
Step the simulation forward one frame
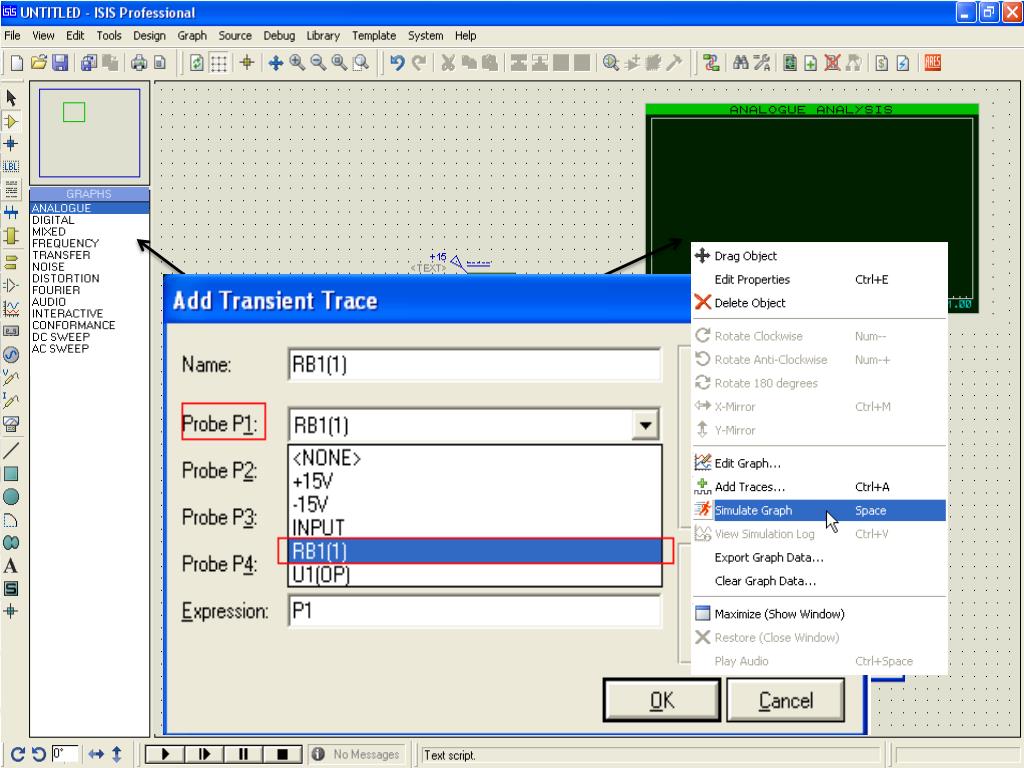tap(204, 754)
